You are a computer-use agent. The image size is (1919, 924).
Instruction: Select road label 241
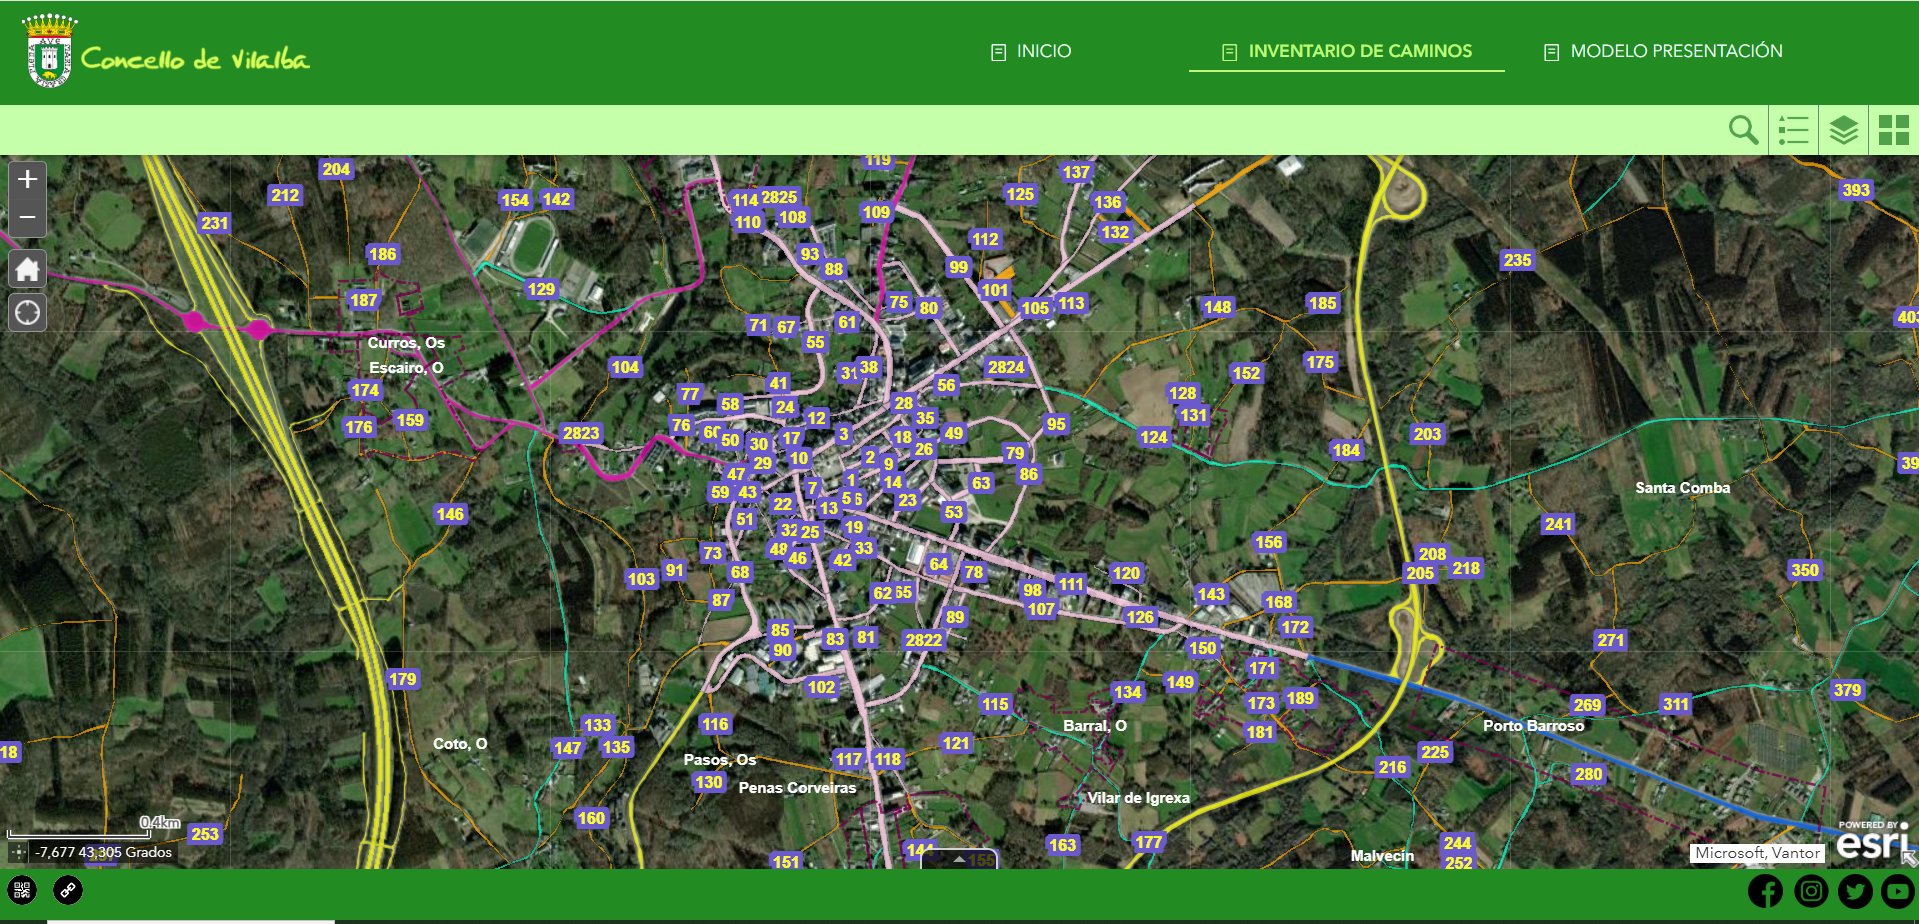(1558, 524)
